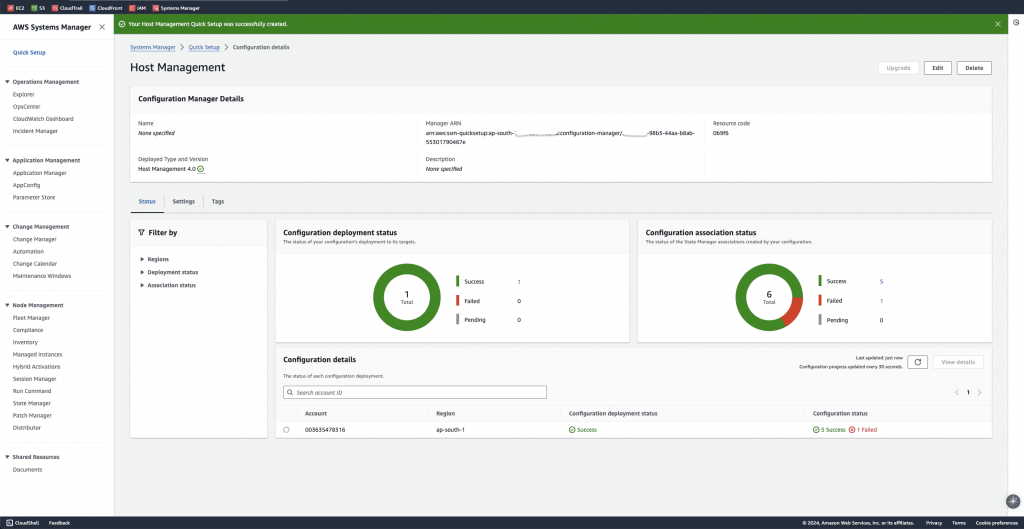Select the radio button for account 003635478316
Viewport: 1024px width, 529px height.
(286, 430)
